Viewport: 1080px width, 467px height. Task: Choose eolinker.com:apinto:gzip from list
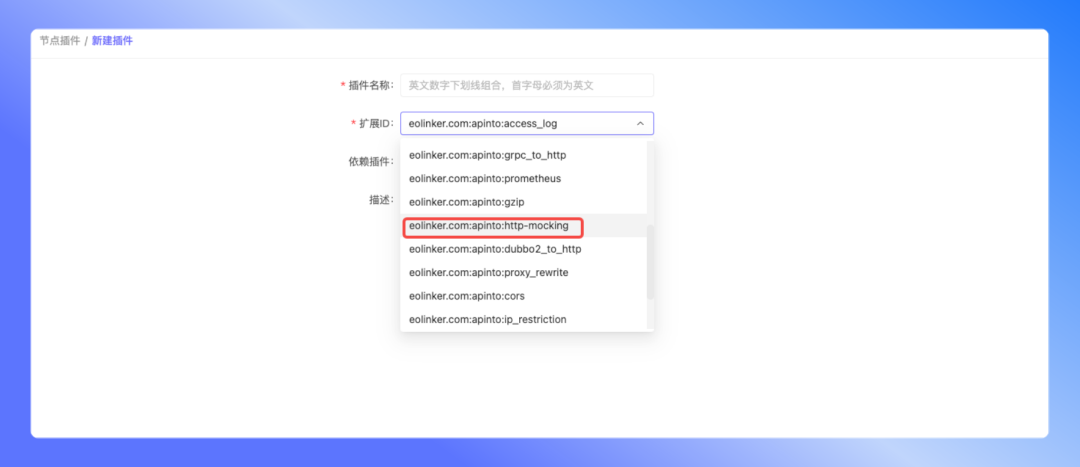click(x=523, y=202)
